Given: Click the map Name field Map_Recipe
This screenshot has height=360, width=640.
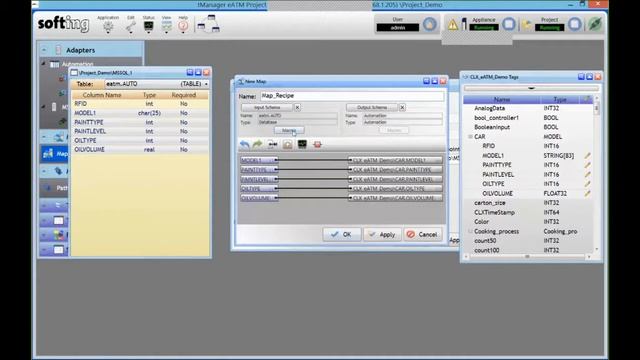Looking at the screenshot, I should [x=352, y=96].
